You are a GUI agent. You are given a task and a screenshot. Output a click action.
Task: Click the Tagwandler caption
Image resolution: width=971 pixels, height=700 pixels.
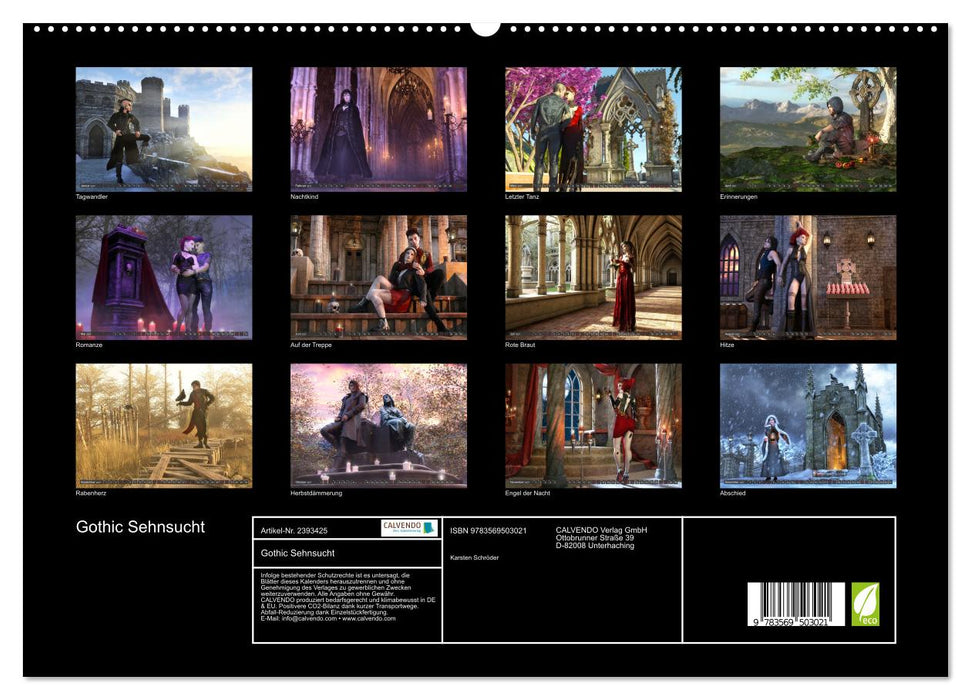tap(92, 196)
